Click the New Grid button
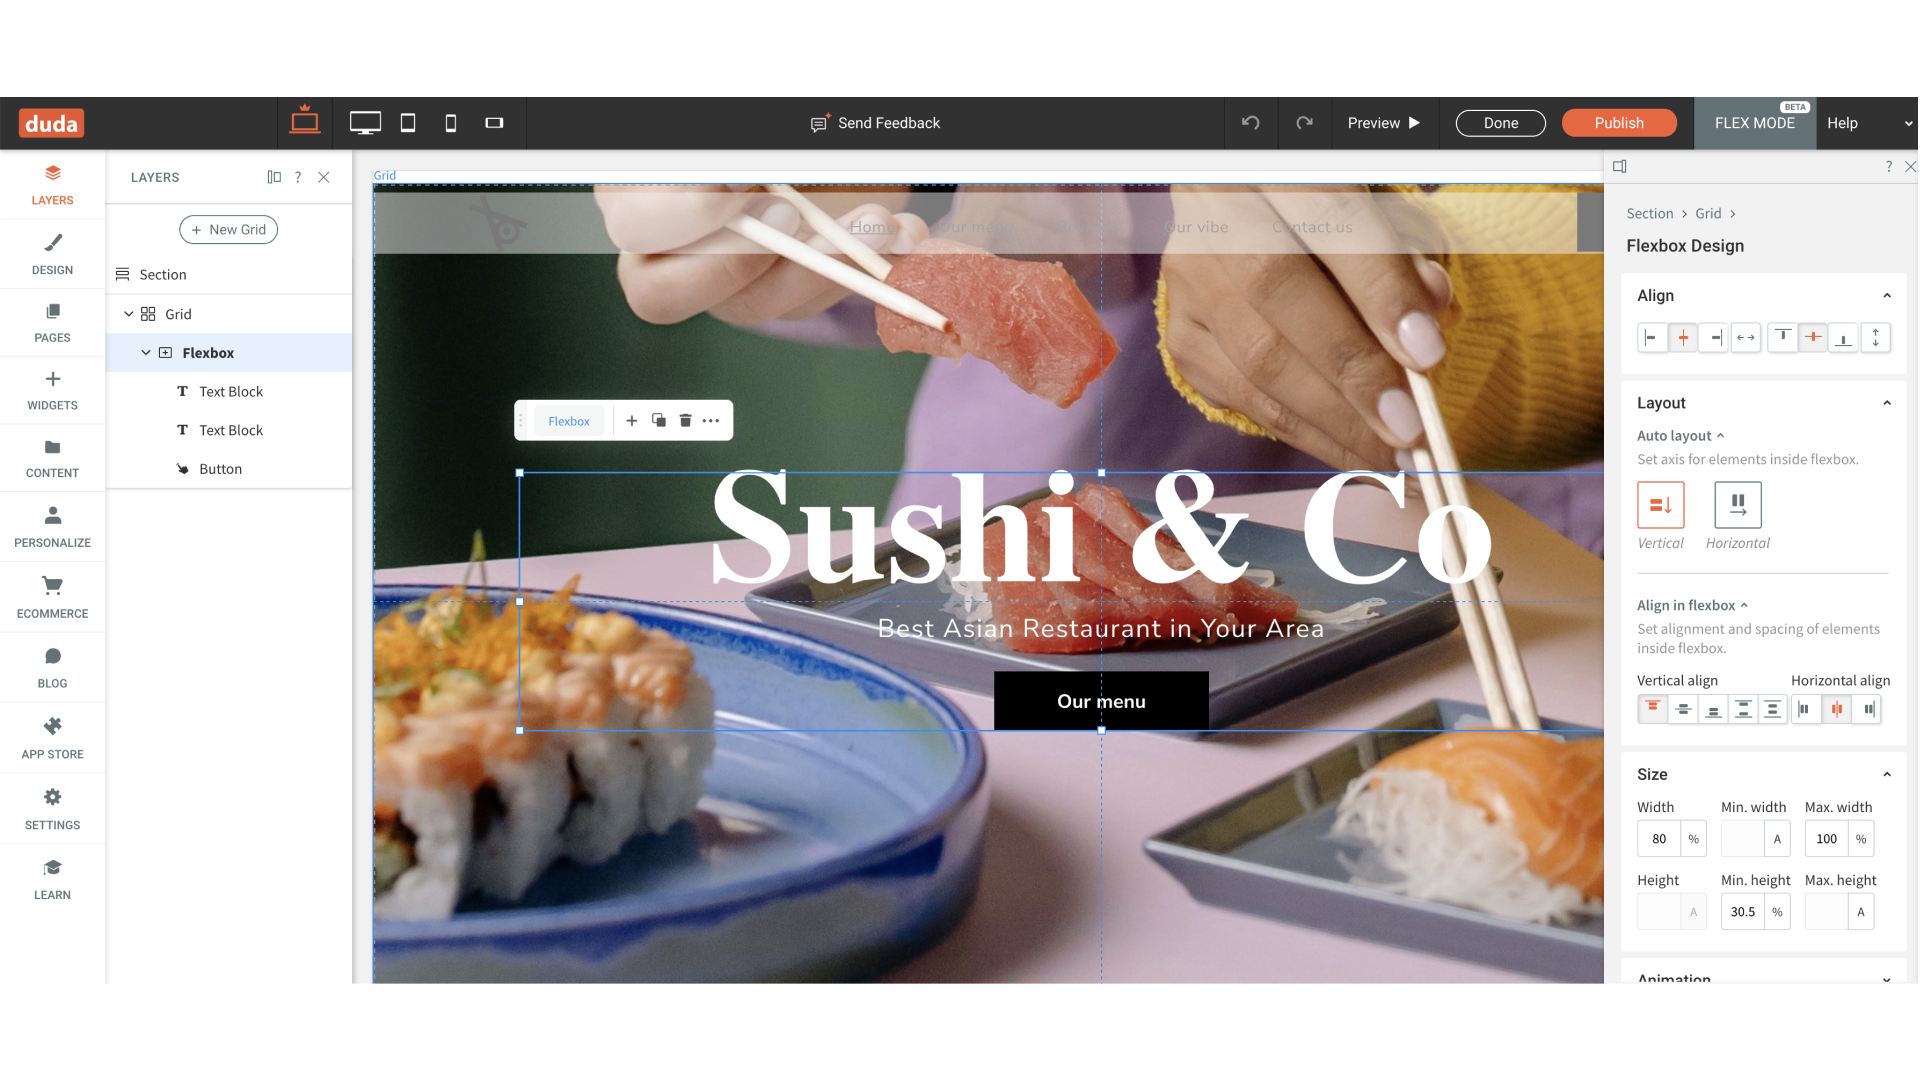 228,230
